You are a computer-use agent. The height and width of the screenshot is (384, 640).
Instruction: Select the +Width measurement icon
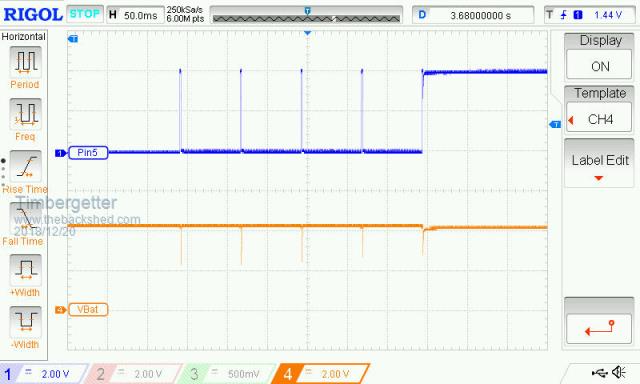click(x=25, y=270)
